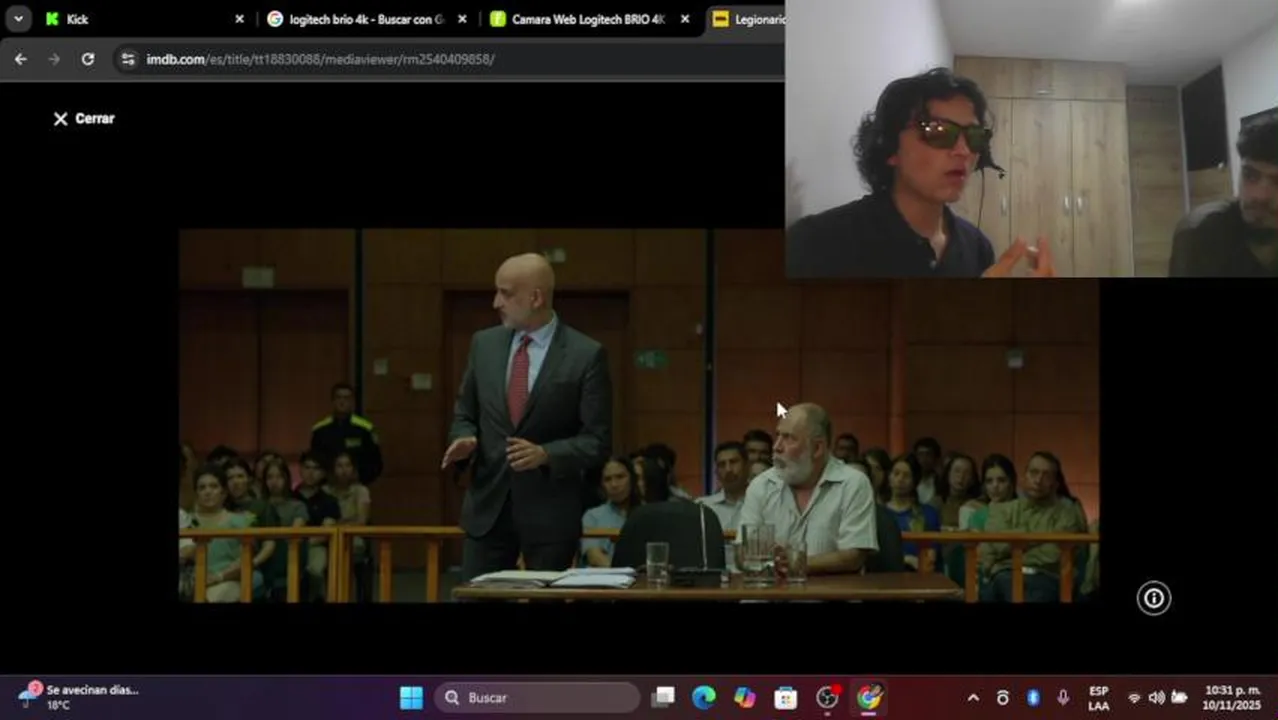The image size is (1278, 720).
Task: Close the Camara Web Logitech BRIO tab
Action: point(685,19)
